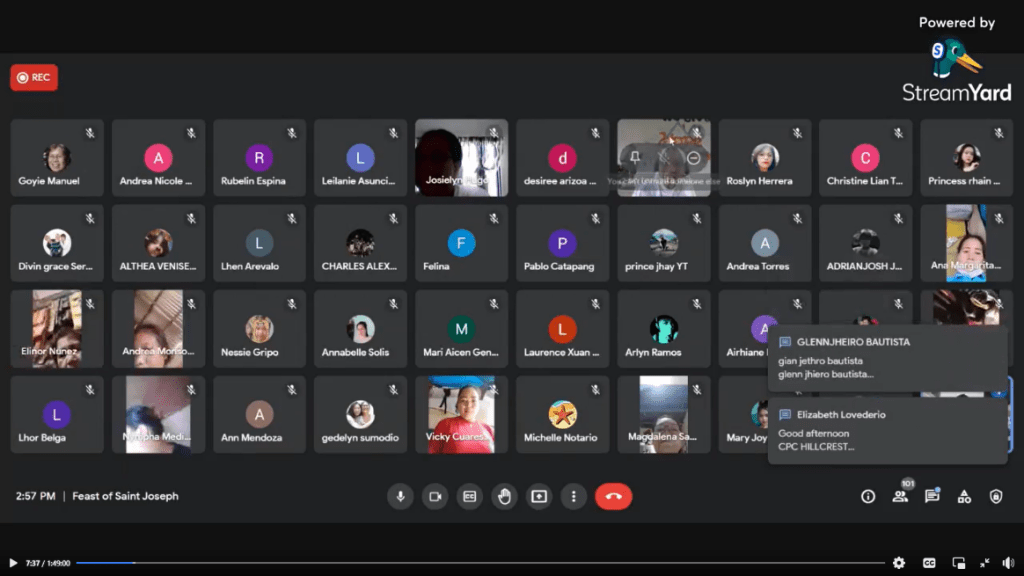
Task: Open the chat panel icon
Action: coord(932,496)
